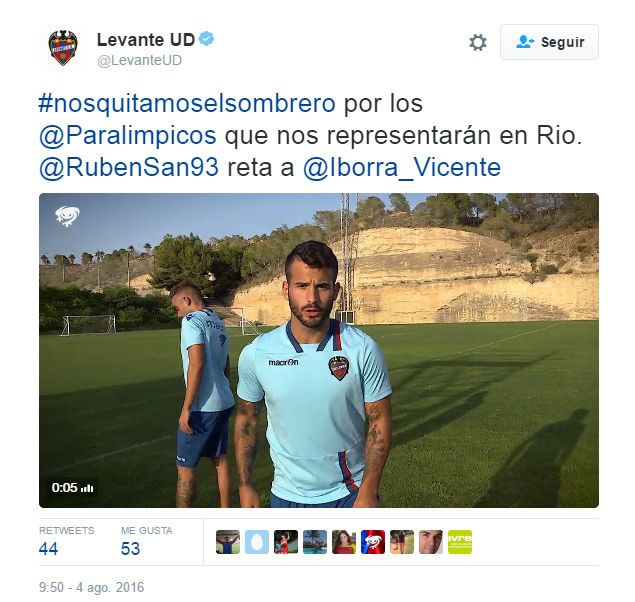The width and height of the screenshot is (635, 602).
Task: Open the @Paralimpicos mention
Action: [x=128, y=135]
